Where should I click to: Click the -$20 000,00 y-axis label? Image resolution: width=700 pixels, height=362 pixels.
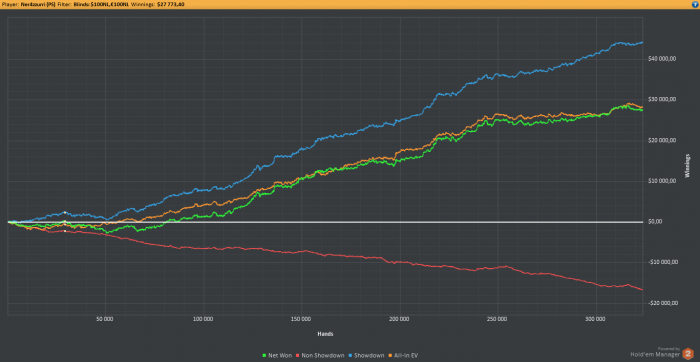click(664, 303)
